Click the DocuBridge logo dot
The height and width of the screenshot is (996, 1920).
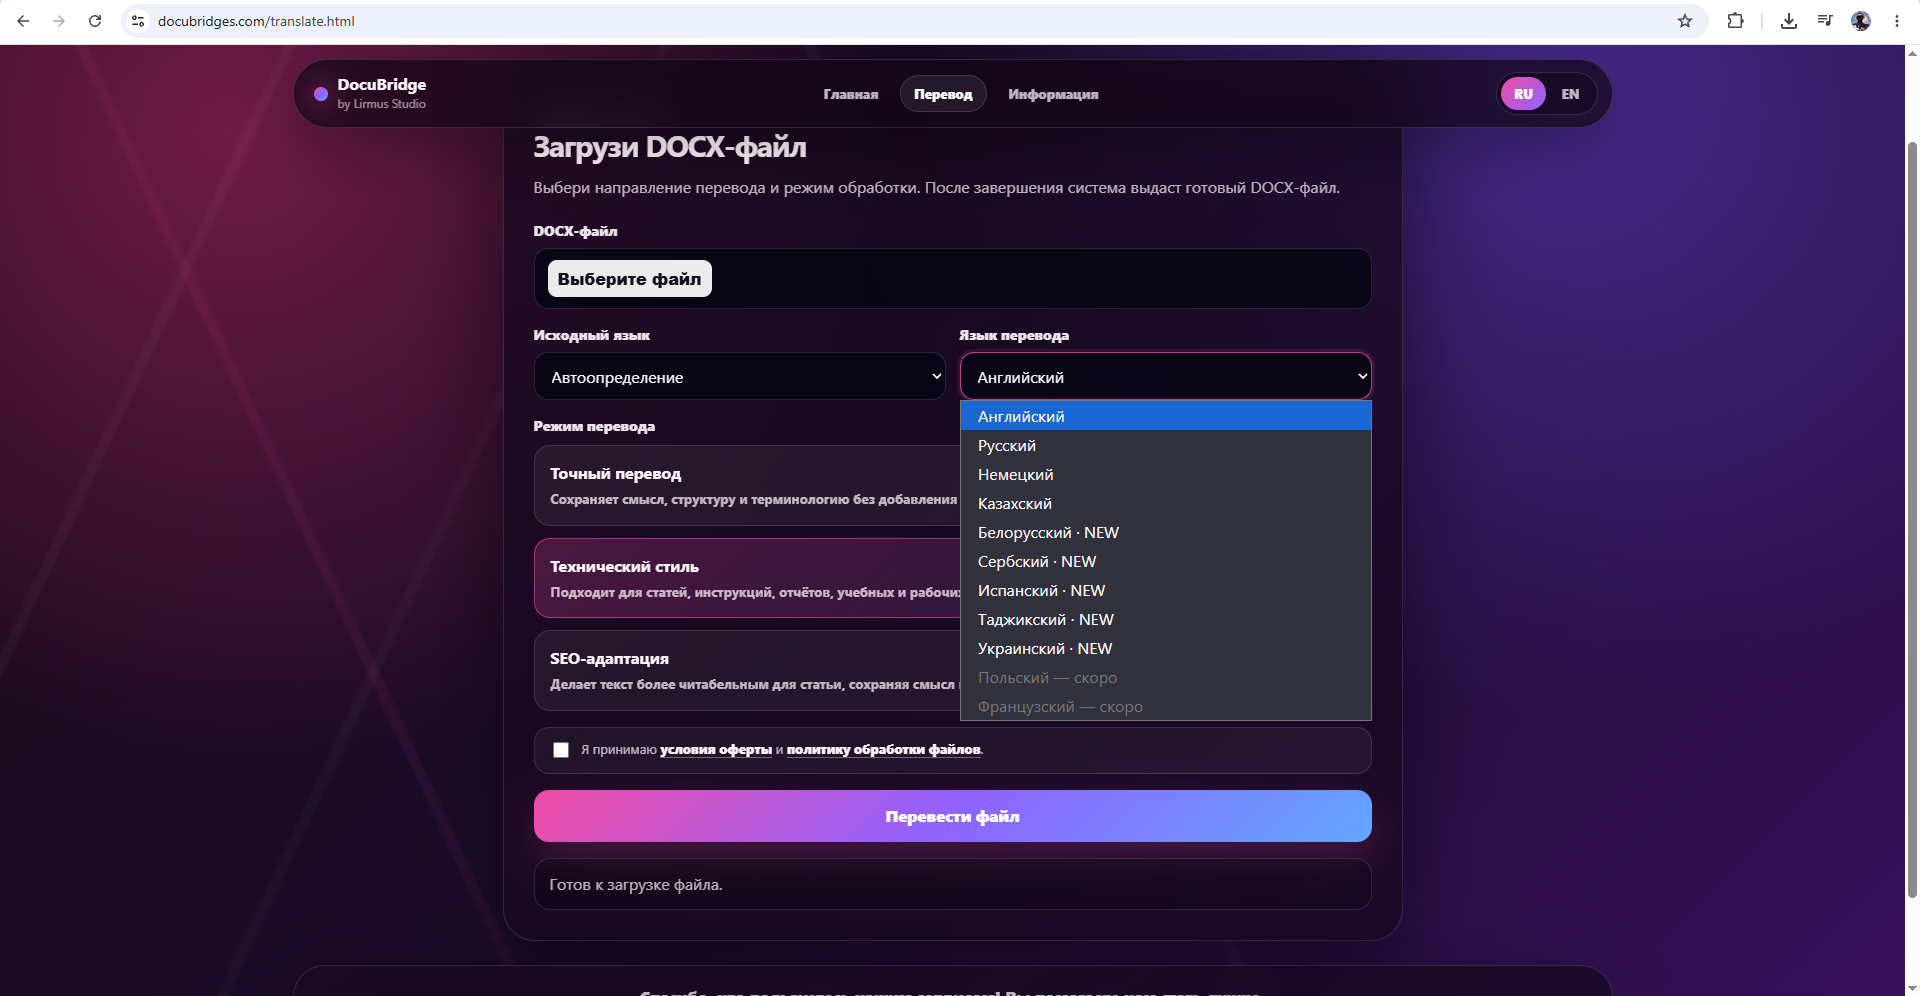321,94
